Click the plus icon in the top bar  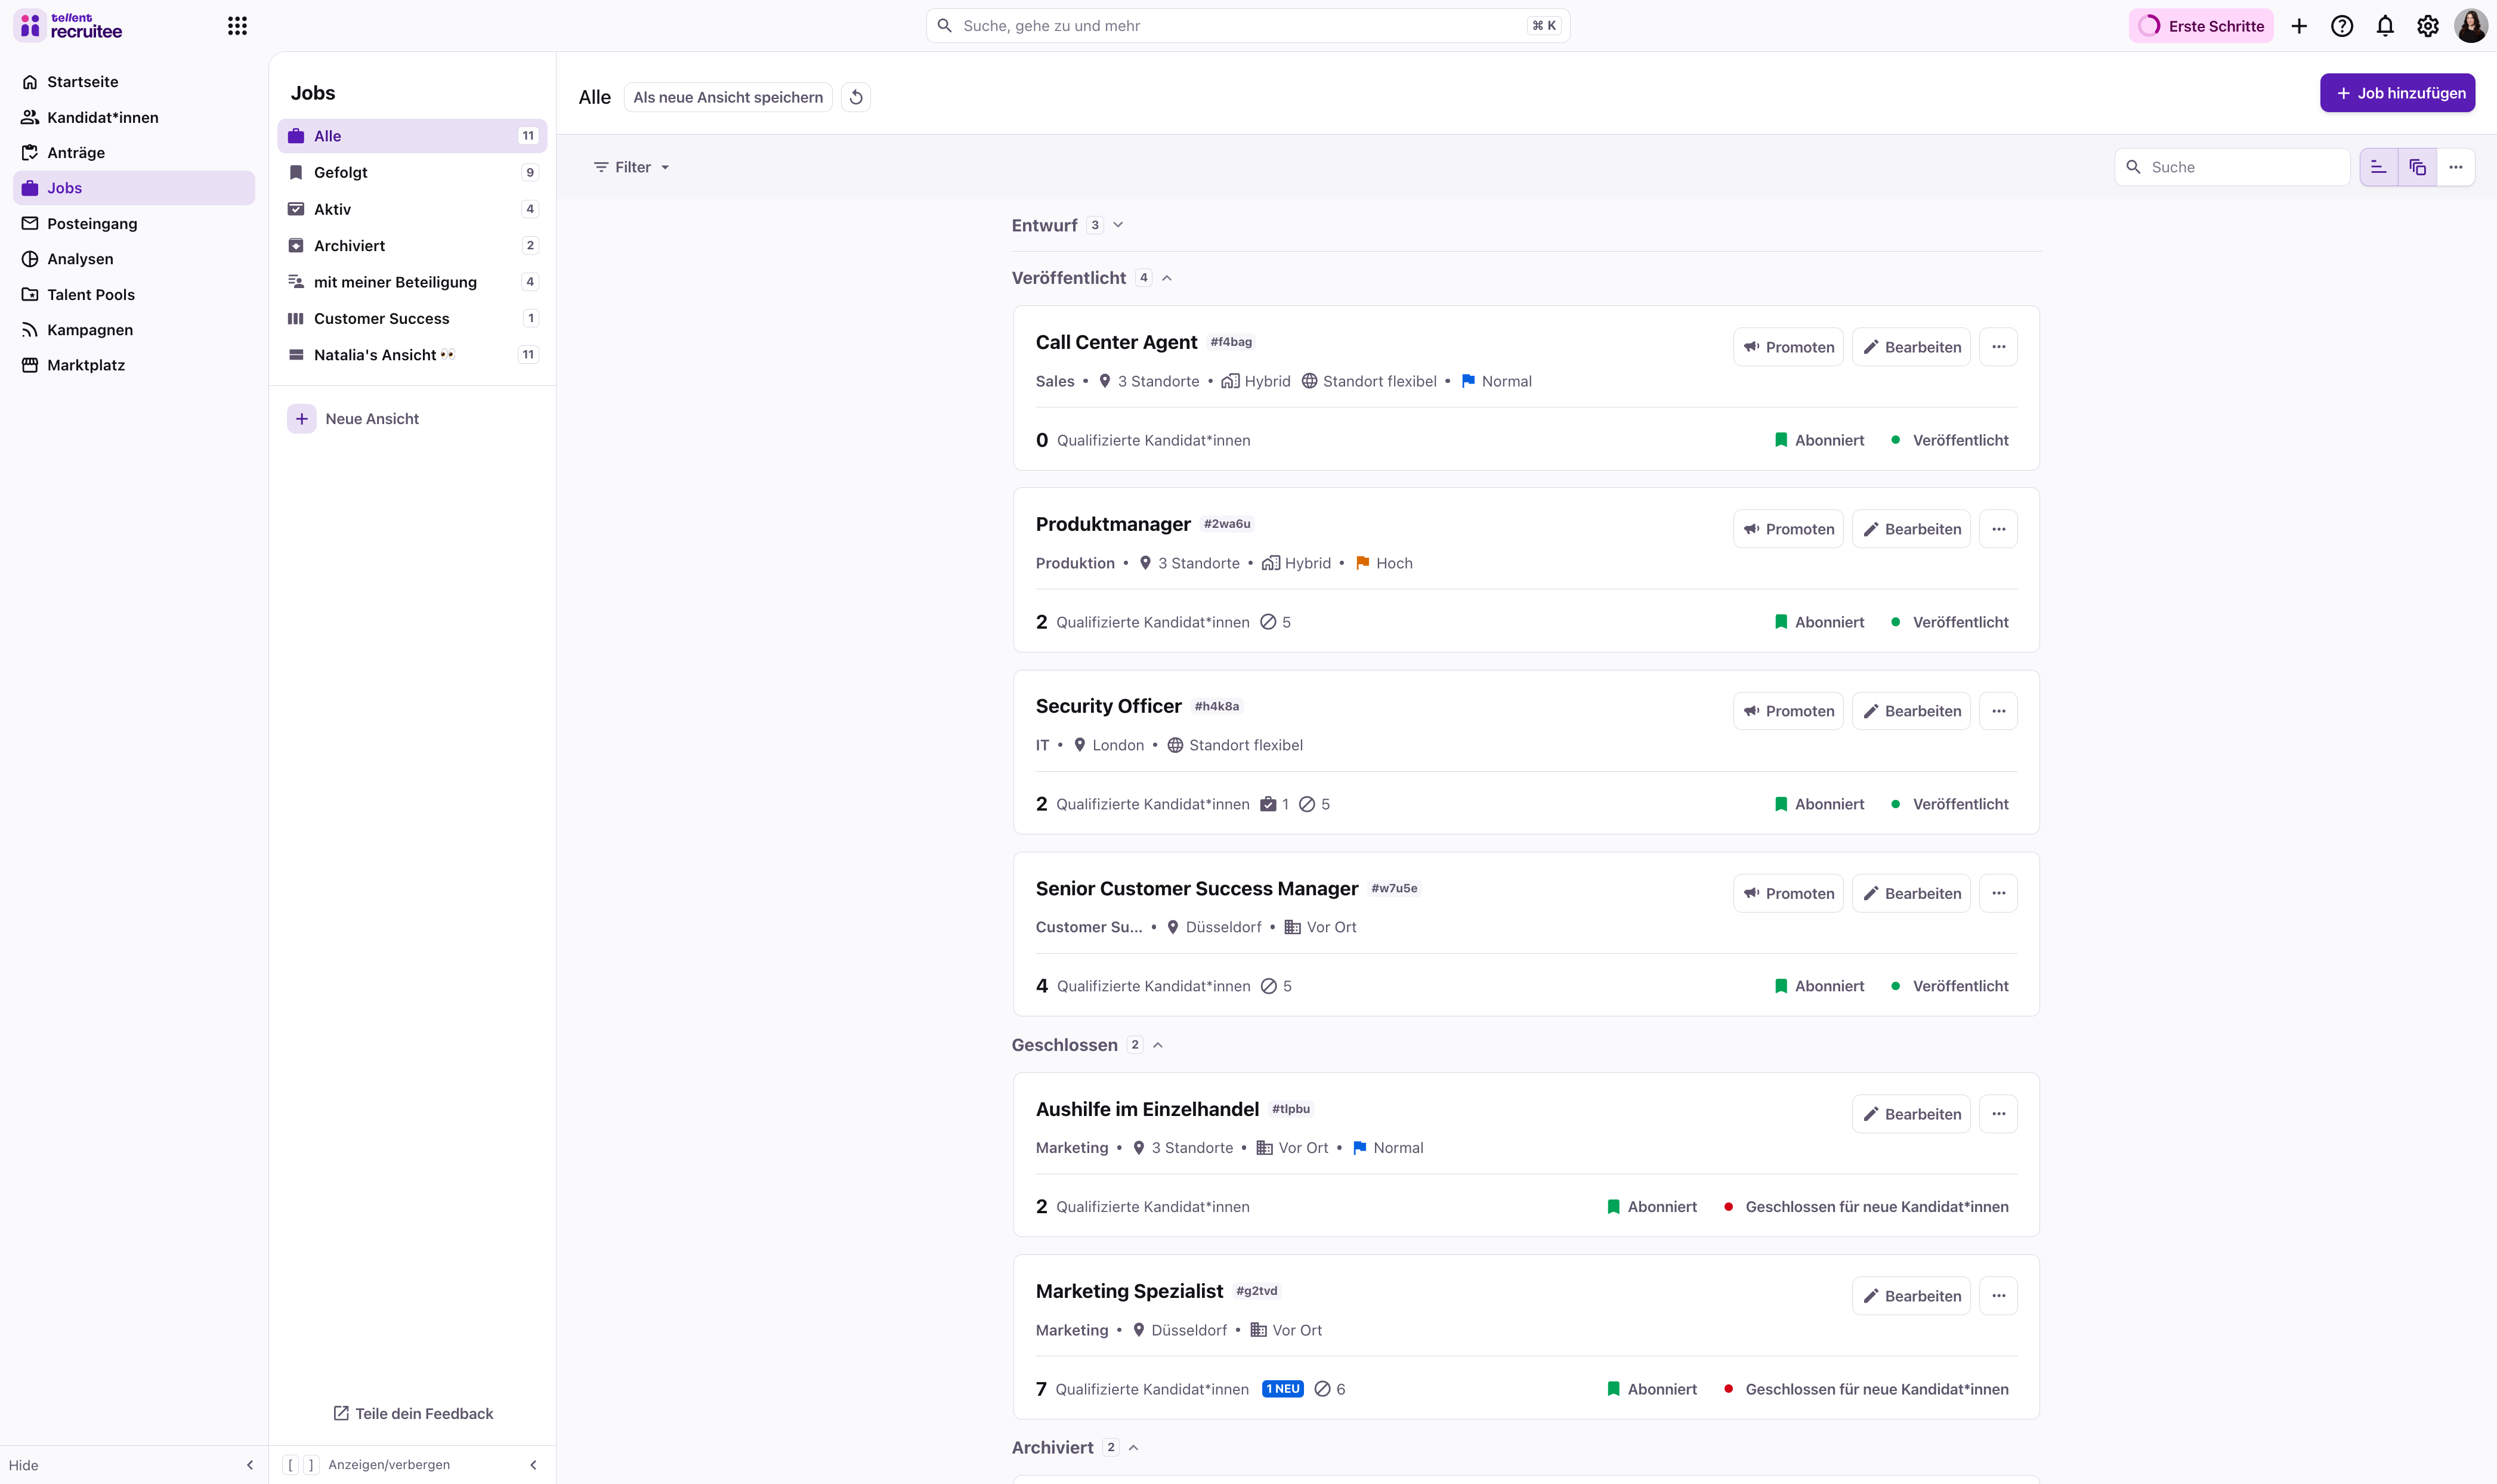coord(2298,26)
